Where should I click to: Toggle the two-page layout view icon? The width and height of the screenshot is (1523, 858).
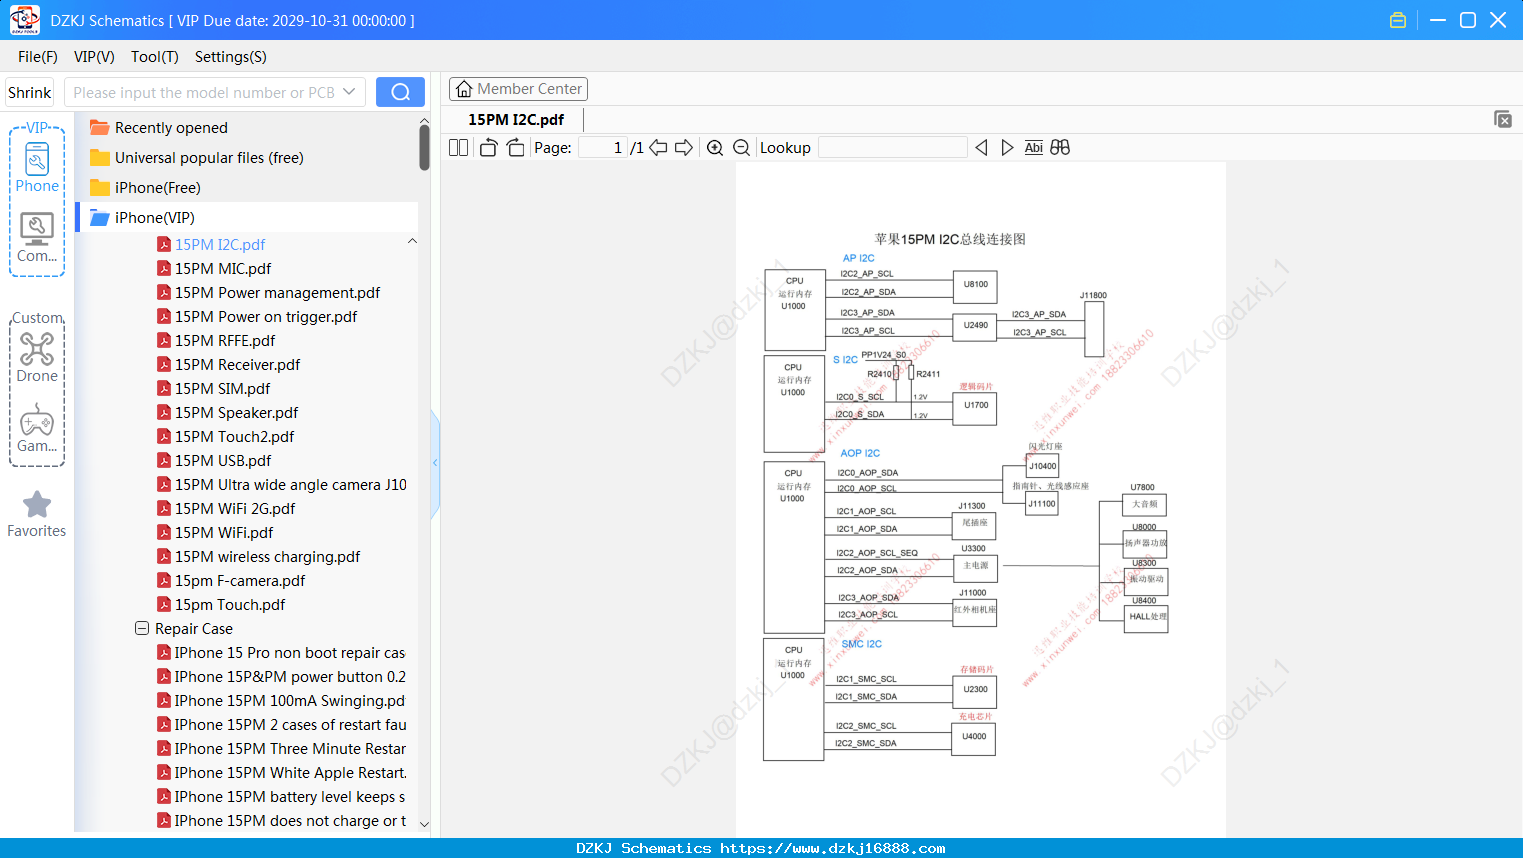[x=459, y=148]
